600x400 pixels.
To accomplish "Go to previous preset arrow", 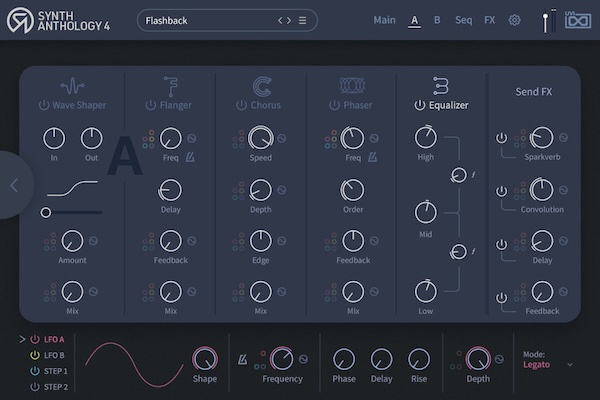I will coord(280,20).
